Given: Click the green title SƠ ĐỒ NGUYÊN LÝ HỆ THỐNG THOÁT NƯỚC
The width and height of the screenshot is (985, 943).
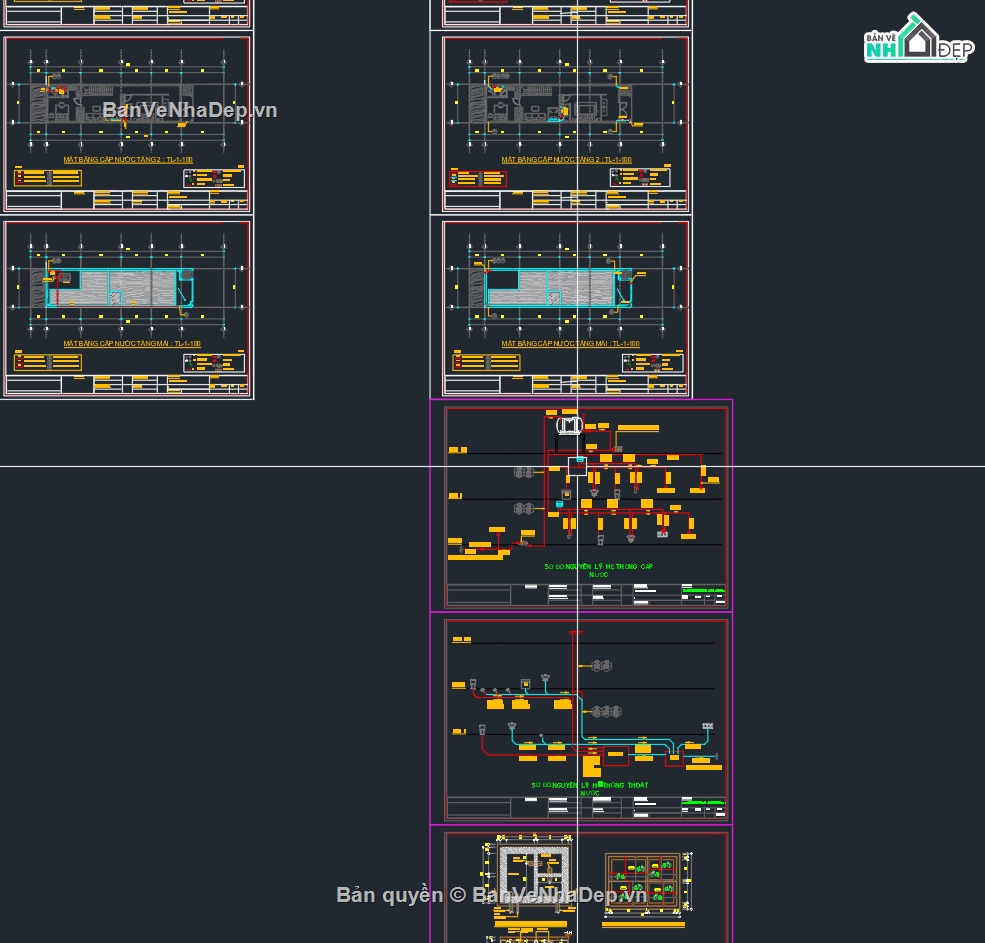Looking at the screenshot, I should tap(589, 788).
